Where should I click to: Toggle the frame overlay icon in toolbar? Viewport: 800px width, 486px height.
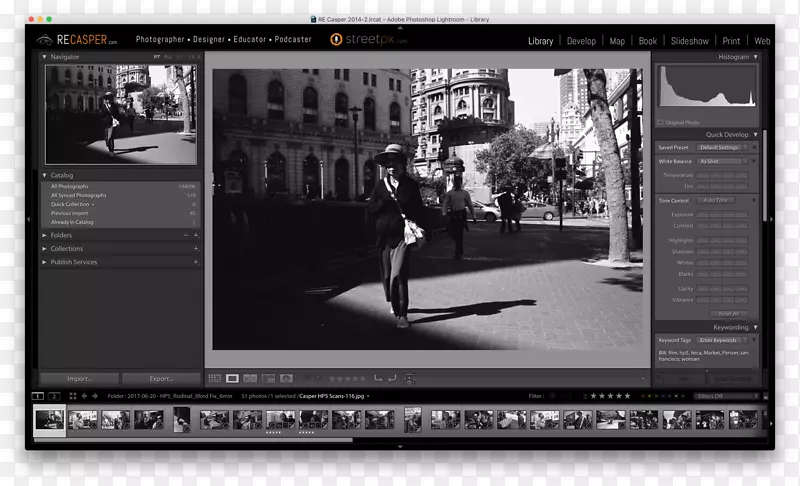coord(409,378)
